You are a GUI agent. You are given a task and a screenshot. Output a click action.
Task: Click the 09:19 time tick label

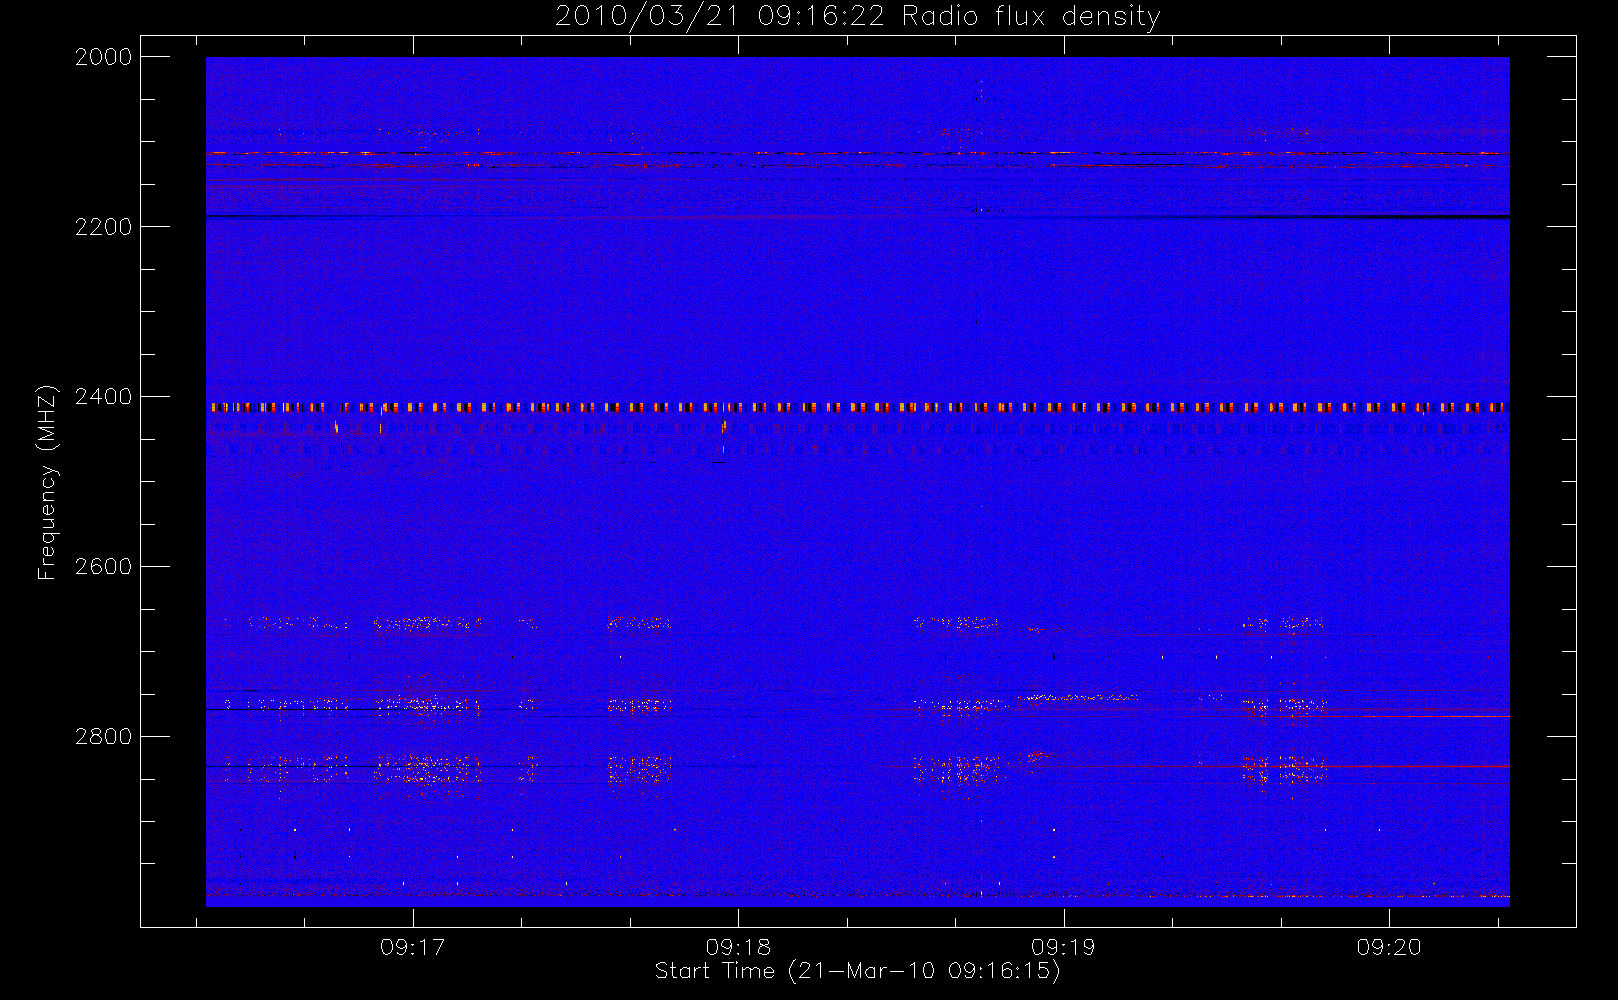pos(1063,947)
